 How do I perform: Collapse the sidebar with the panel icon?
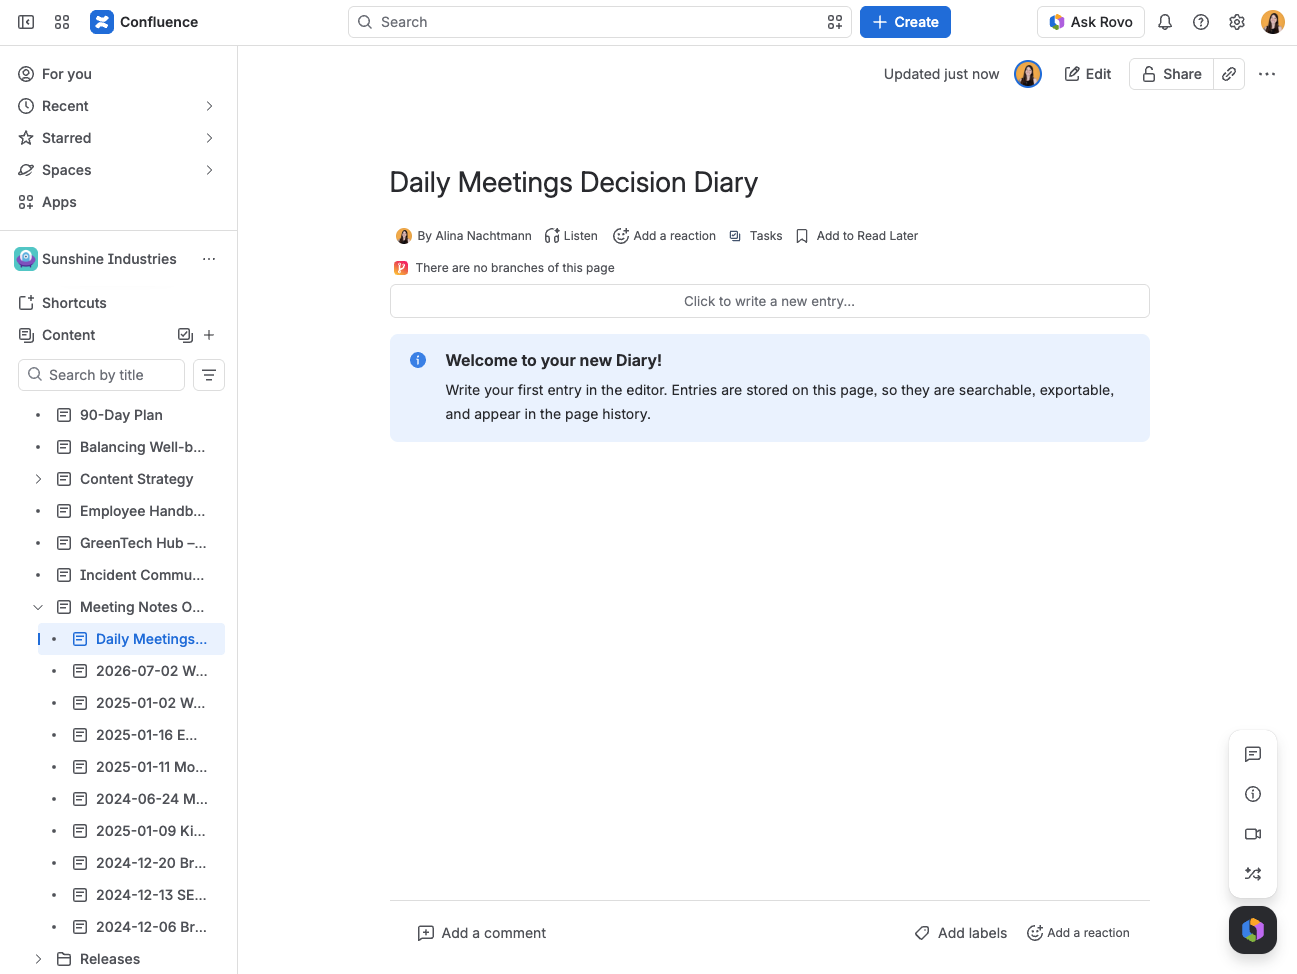click(x=27, y=22)
